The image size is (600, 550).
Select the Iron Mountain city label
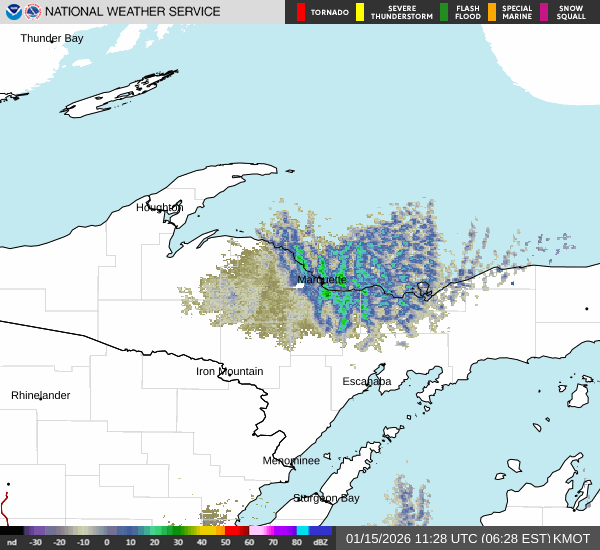pyautogui.click(x=229, y=371)
